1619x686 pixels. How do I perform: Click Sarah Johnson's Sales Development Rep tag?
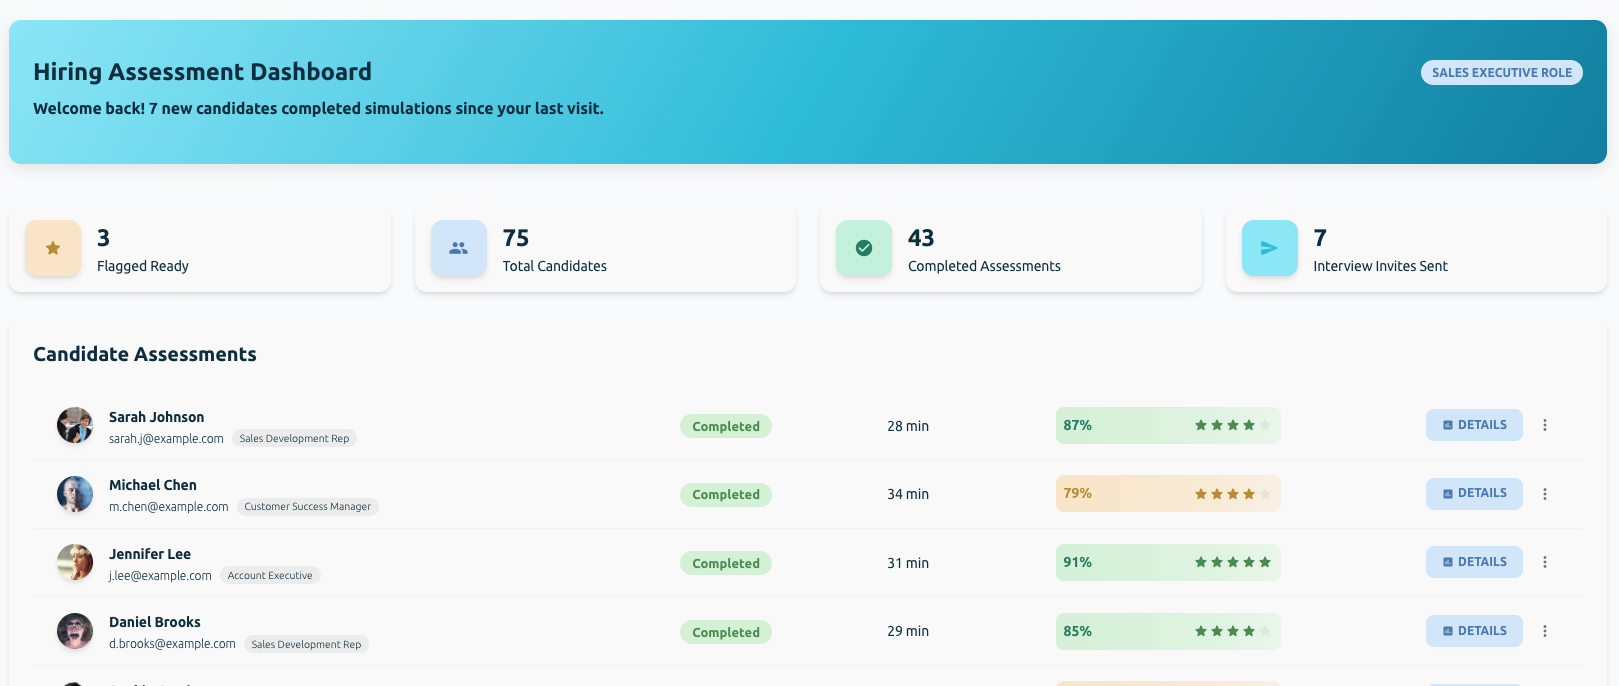click(294, 438)
